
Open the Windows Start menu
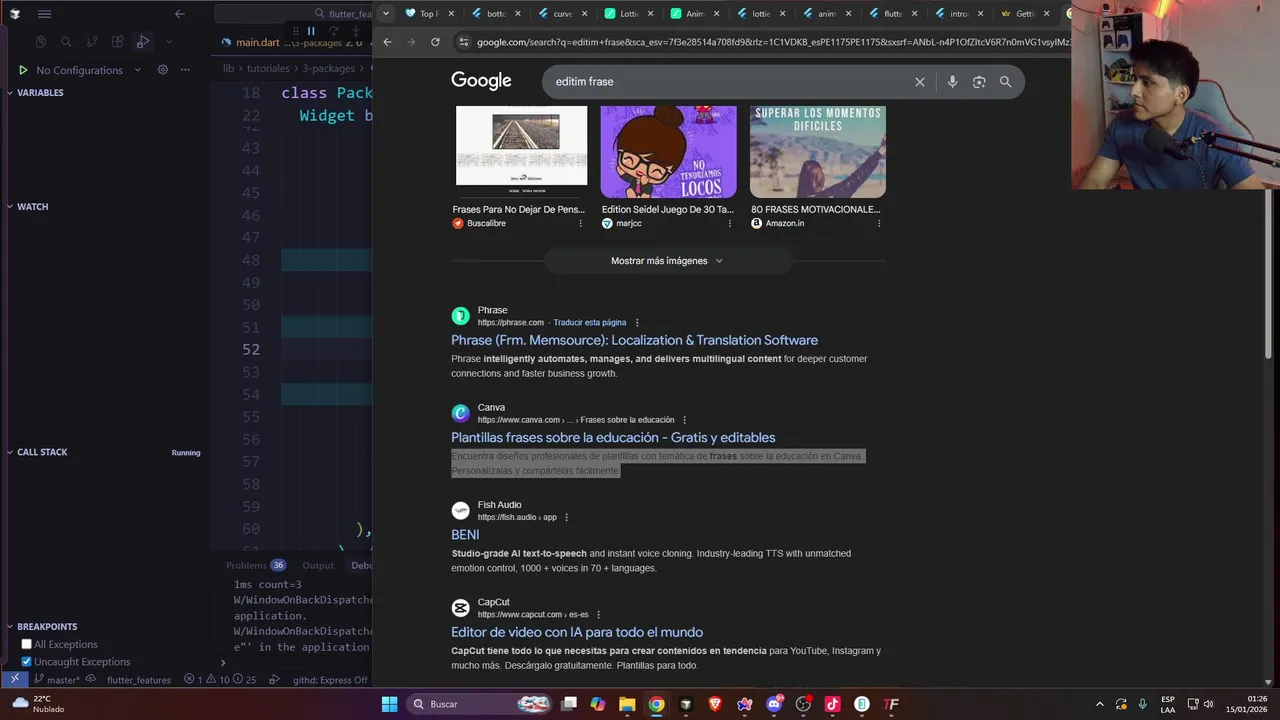click(x=389, y=704)
